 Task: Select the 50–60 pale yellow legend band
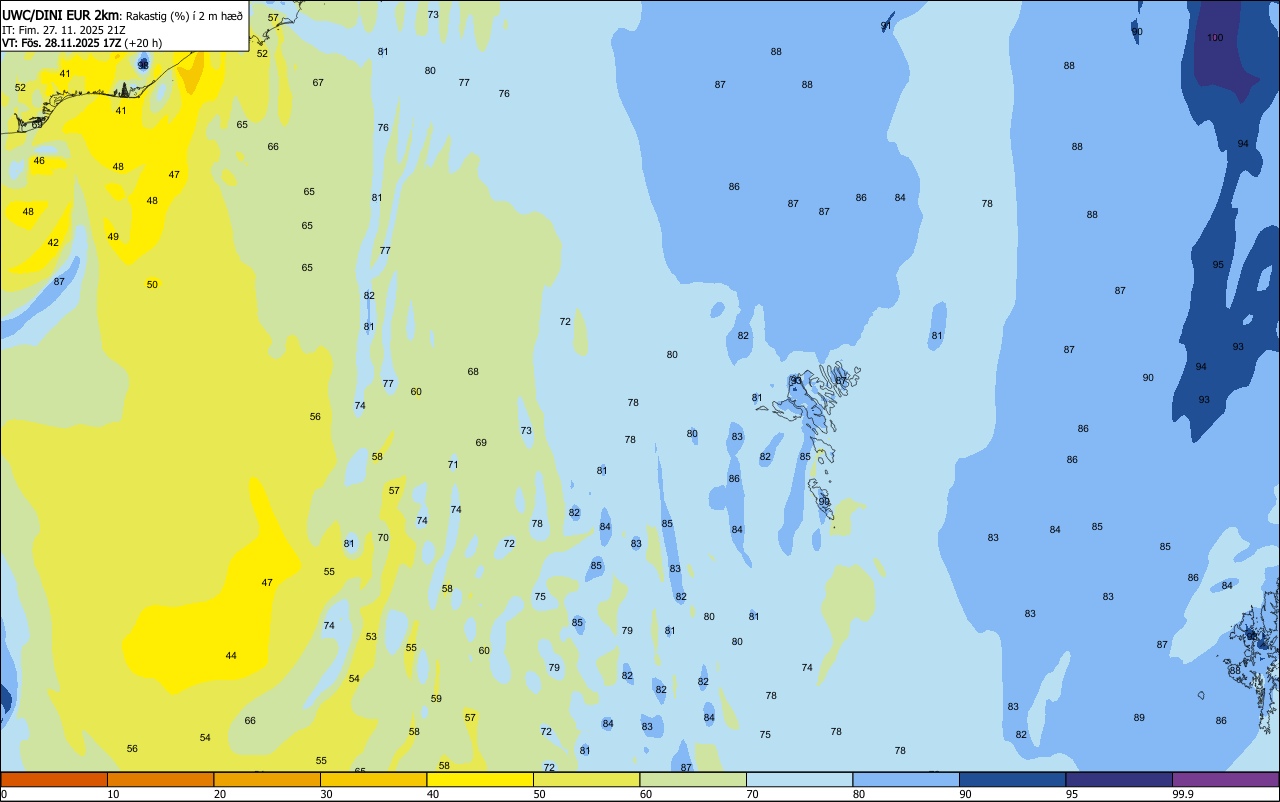click(x=586, y=779)
